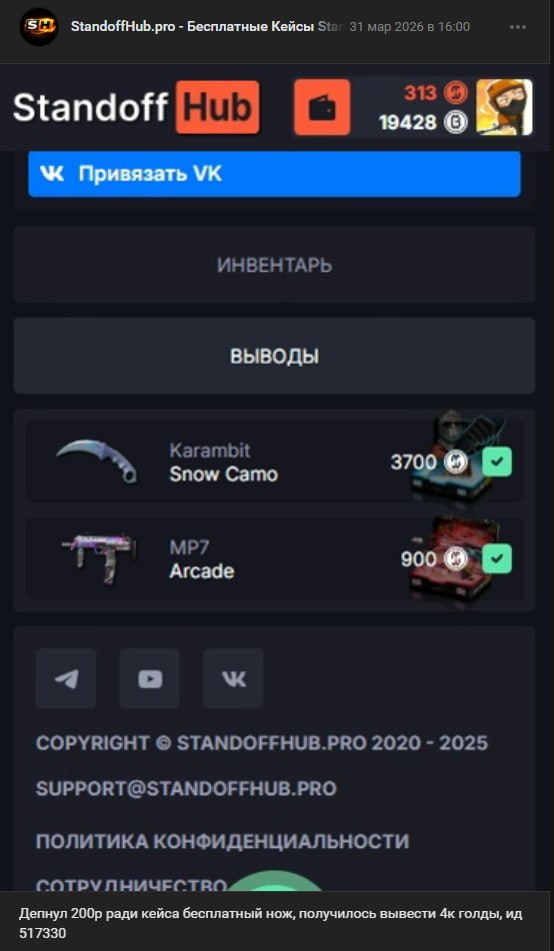Screen dimensions: 554x951
Task: Open ПОЛИТИКА КОНФИДЕНЦИАЛЬНОСТИ link
Action: (222, 841)
